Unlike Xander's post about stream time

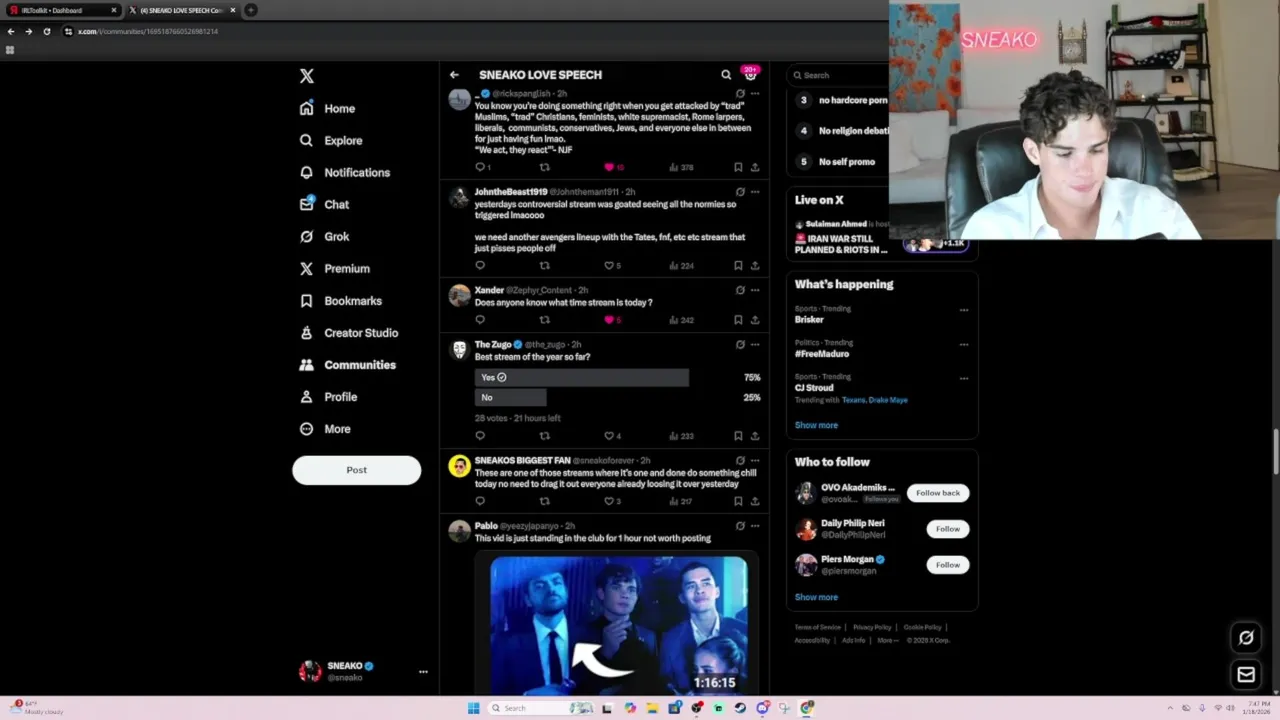[609, 320]
